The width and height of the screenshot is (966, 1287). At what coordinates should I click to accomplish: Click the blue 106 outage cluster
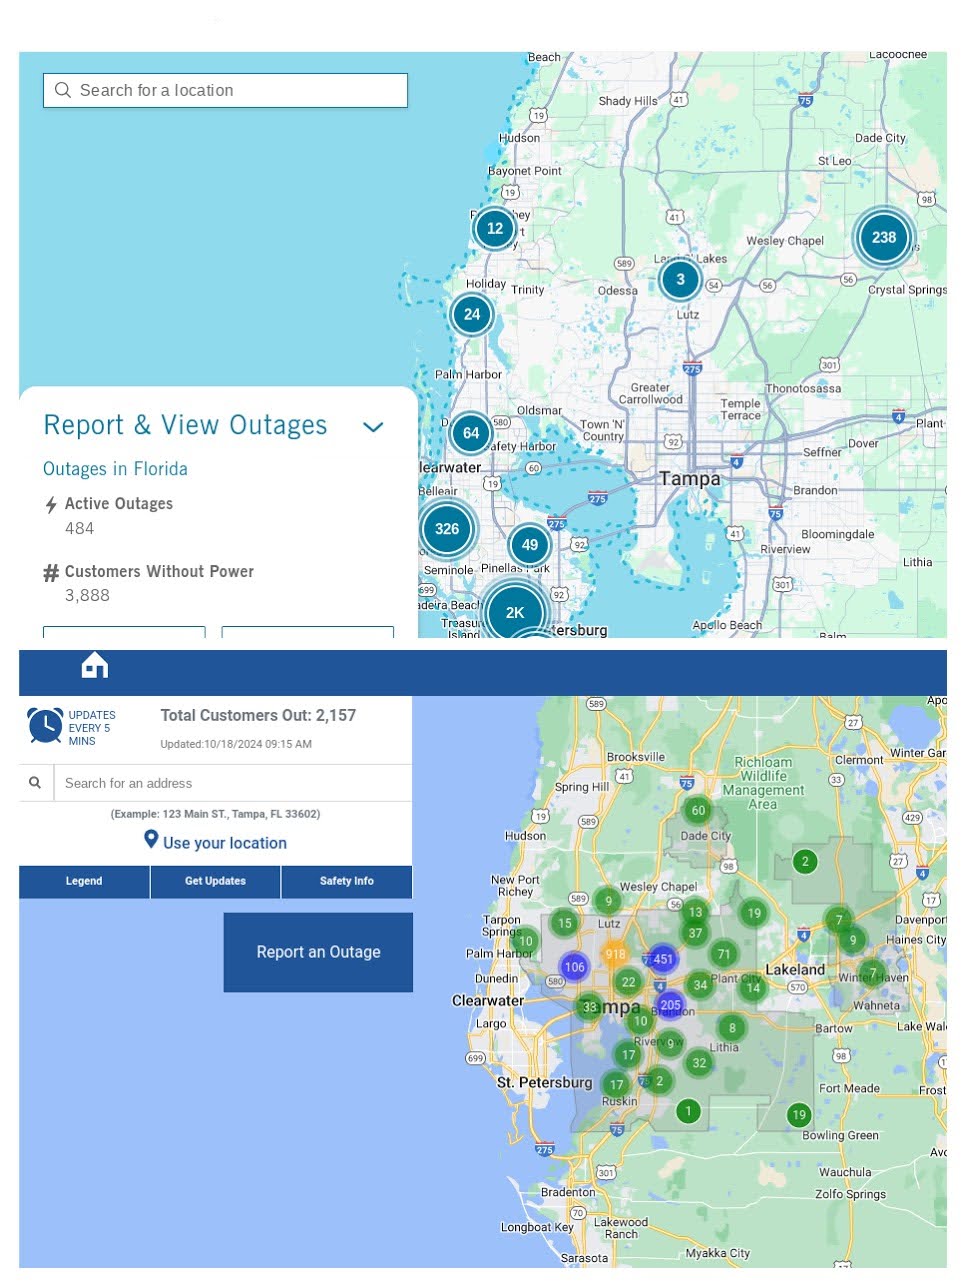[x=574, y=967]
